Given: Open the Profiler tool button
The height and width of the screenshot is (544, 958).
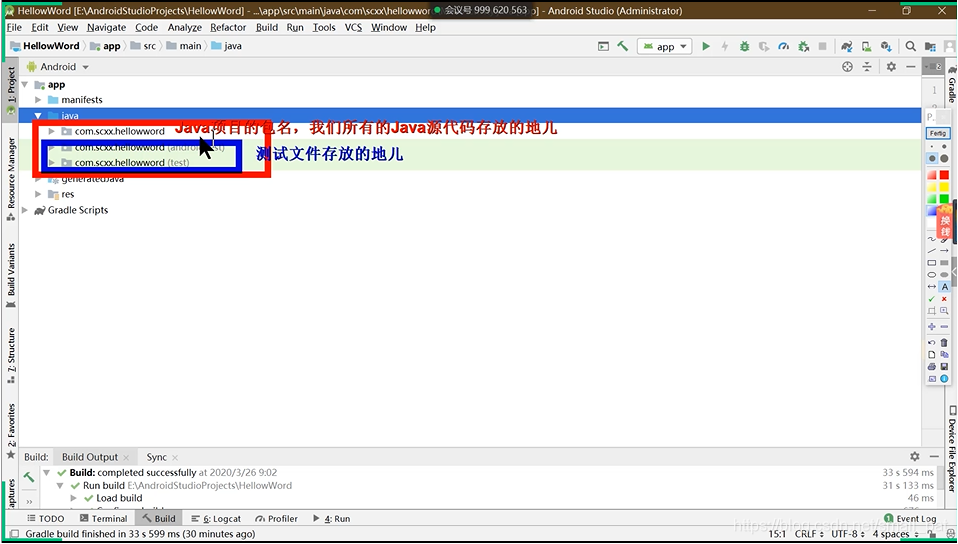Looking at the screenshot, I should tap(276, 518).
